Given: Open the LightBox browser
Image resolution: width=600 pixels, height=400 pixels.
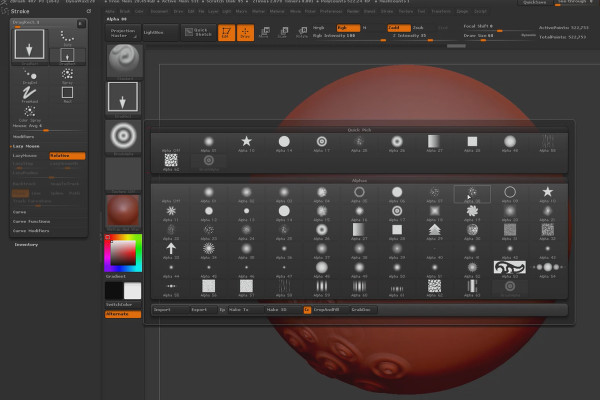Looking at the screenshot, I should [x=160, y=33].
